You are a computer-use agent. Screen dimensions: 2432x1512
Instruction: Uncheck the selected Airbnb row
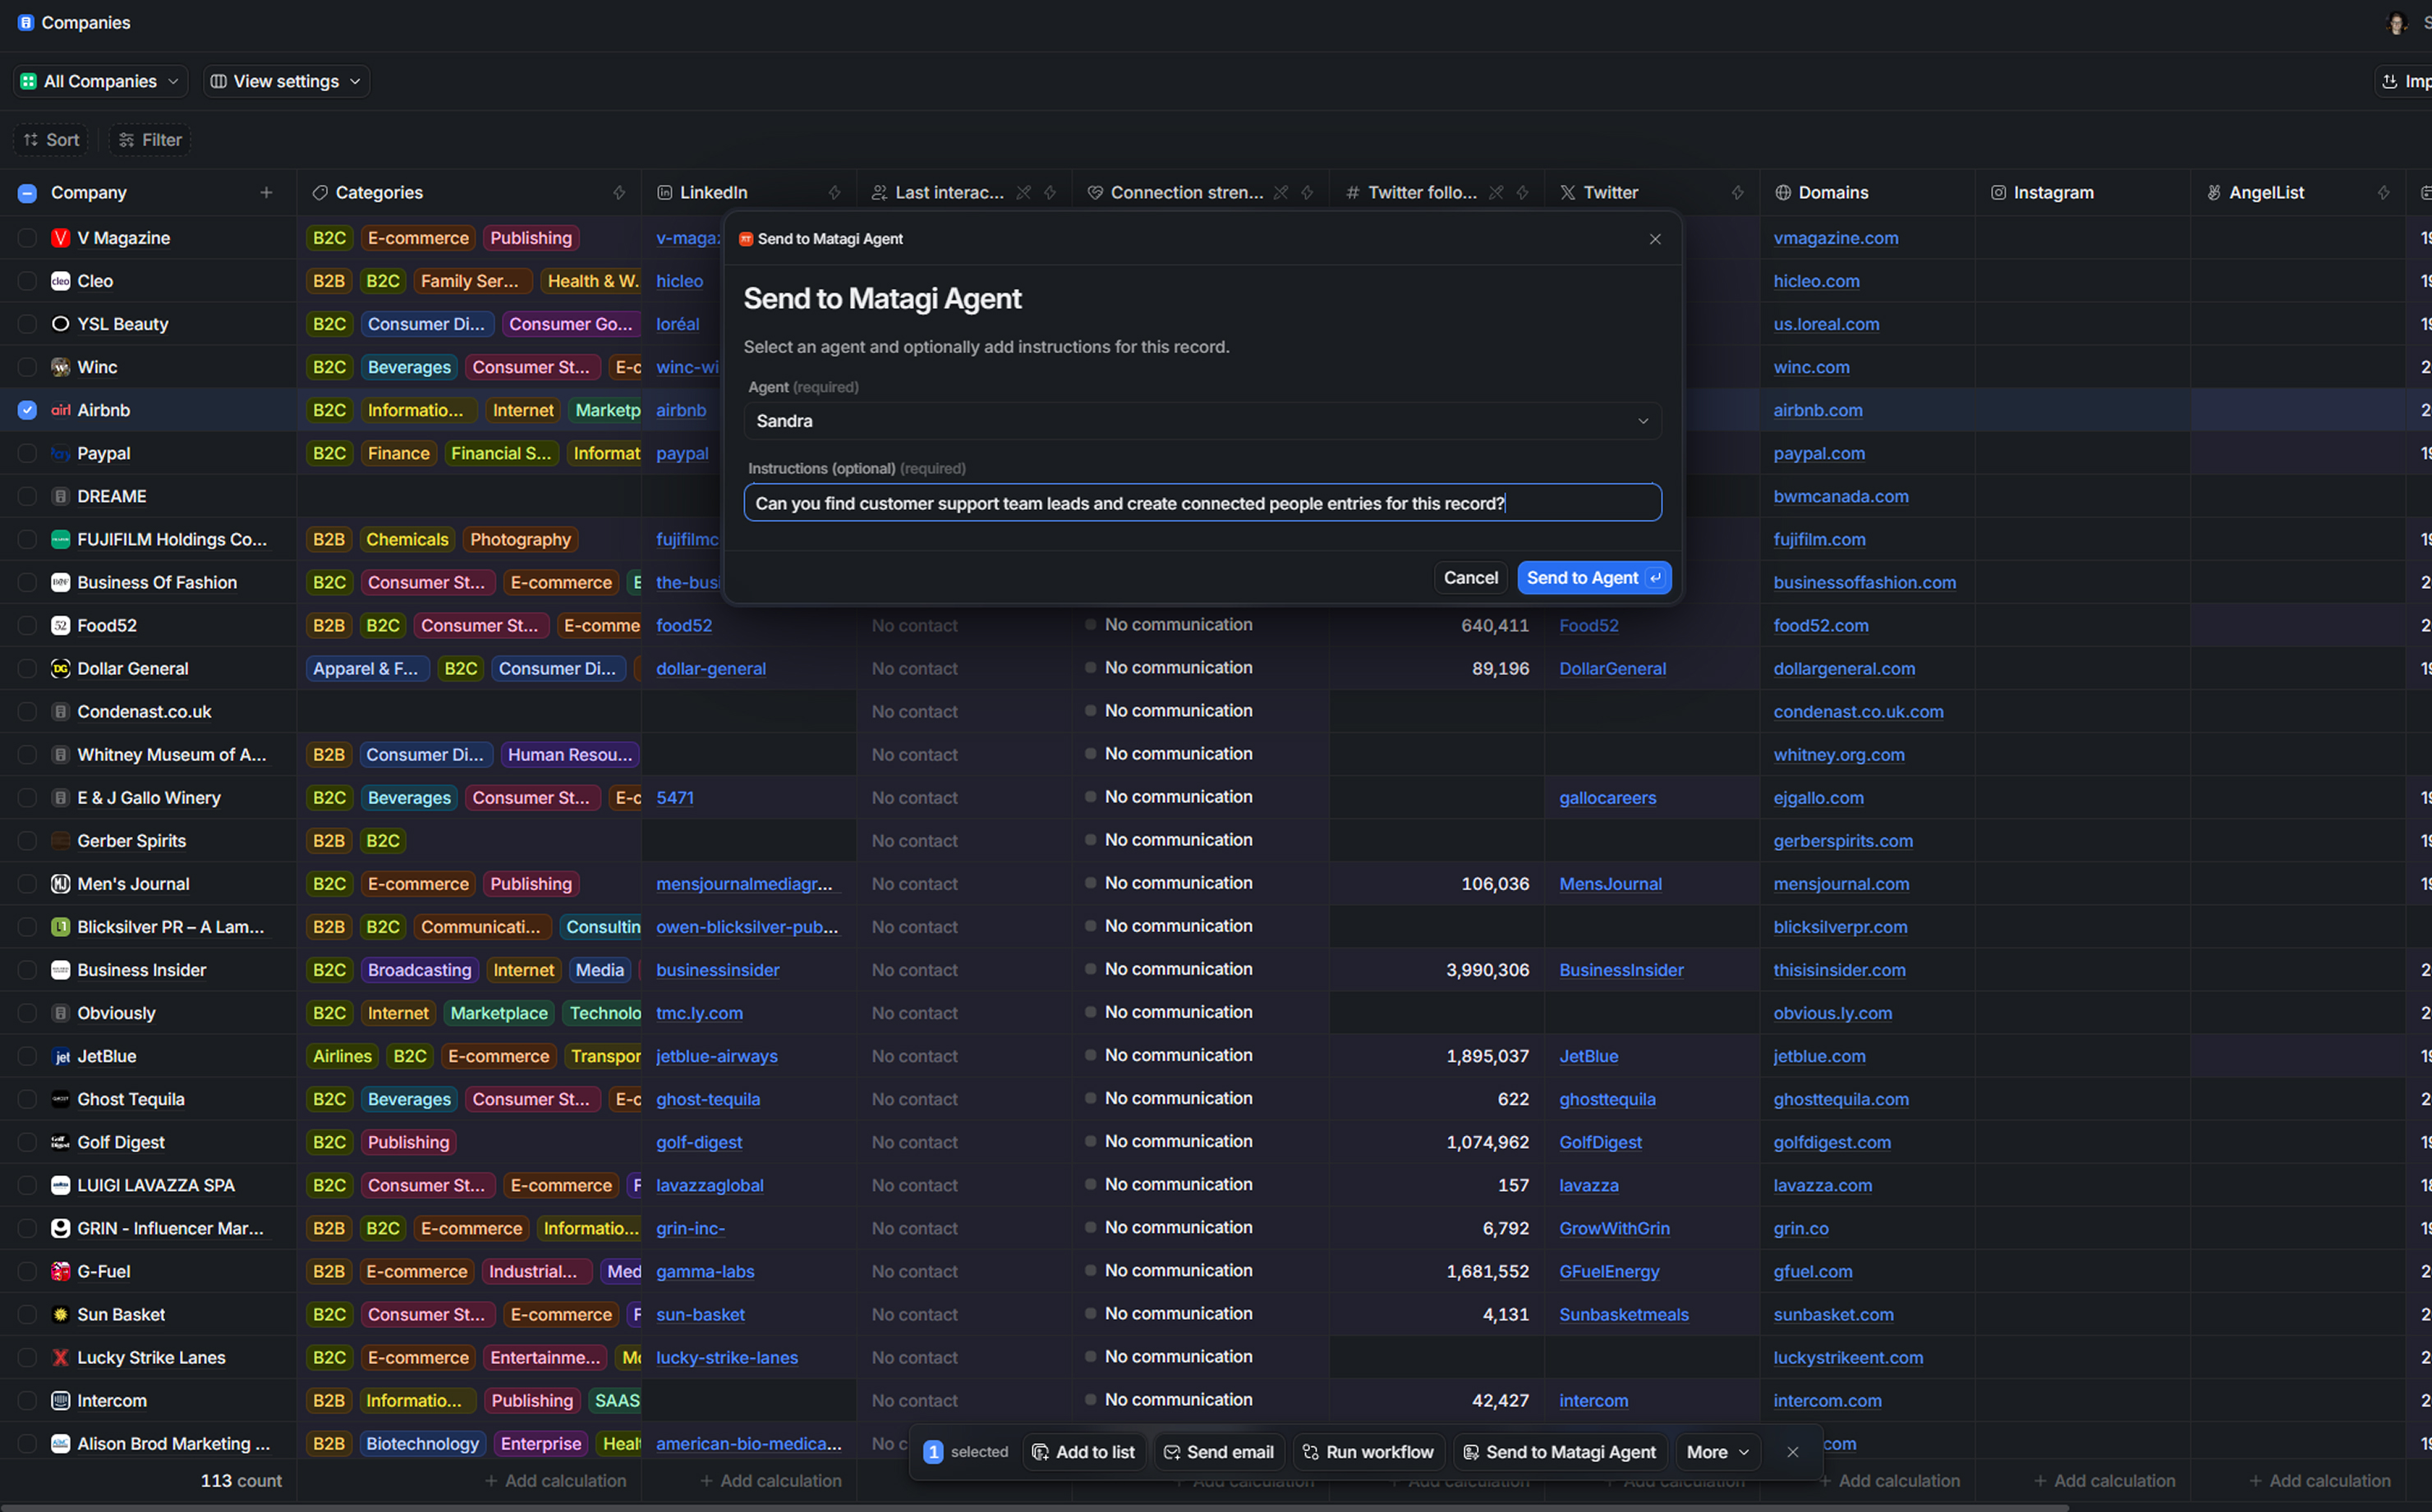[x=27, y=410]
